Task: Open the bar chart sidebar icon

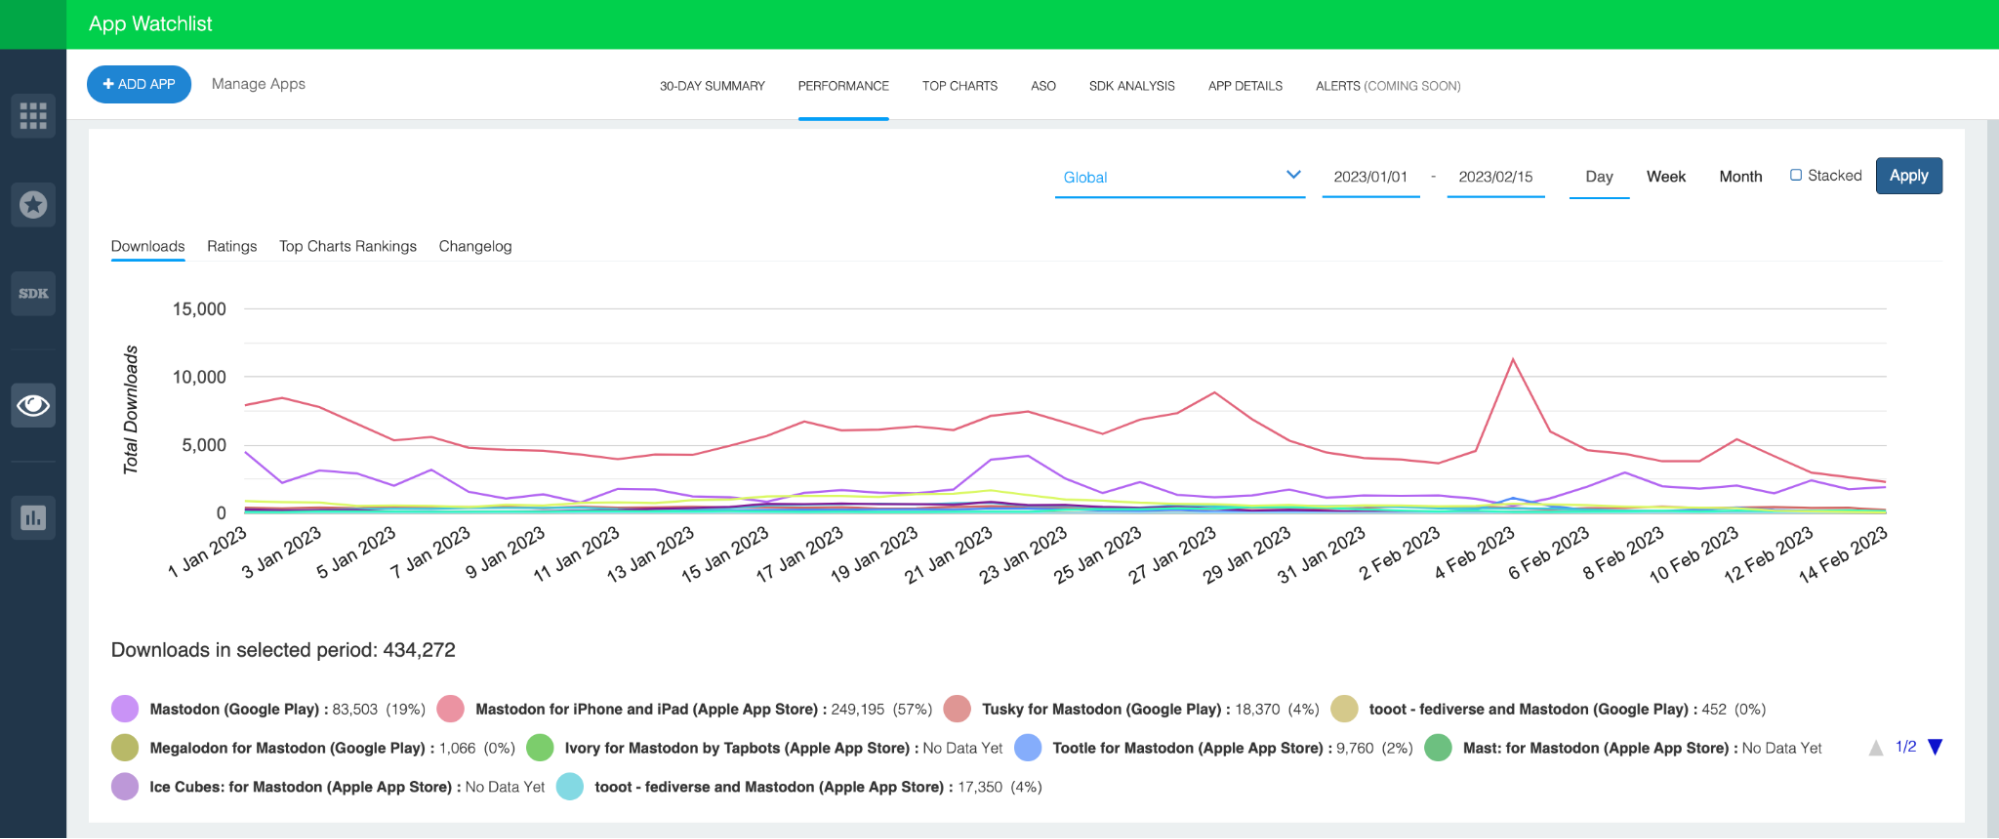Action: pyautogui.click(x=33, y=518)
